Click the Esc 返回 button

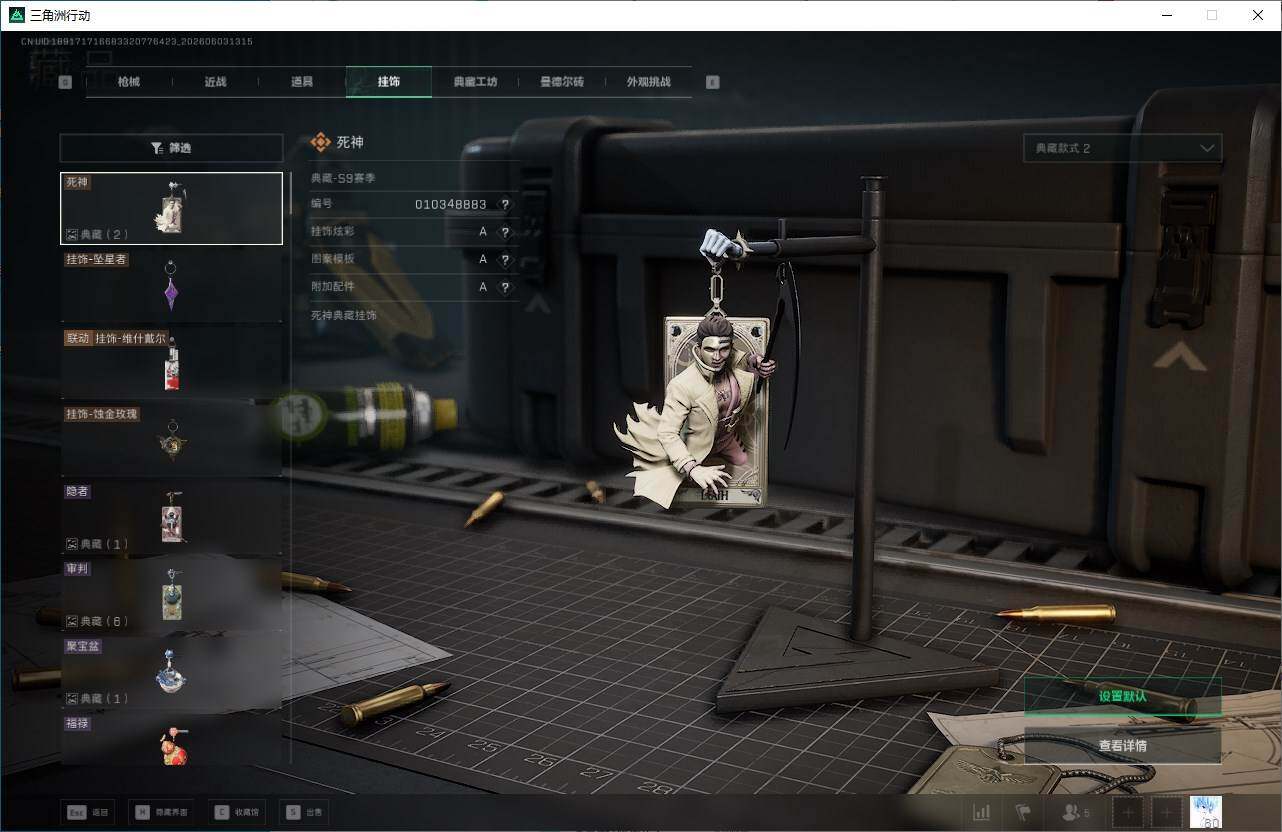point(87,812)
